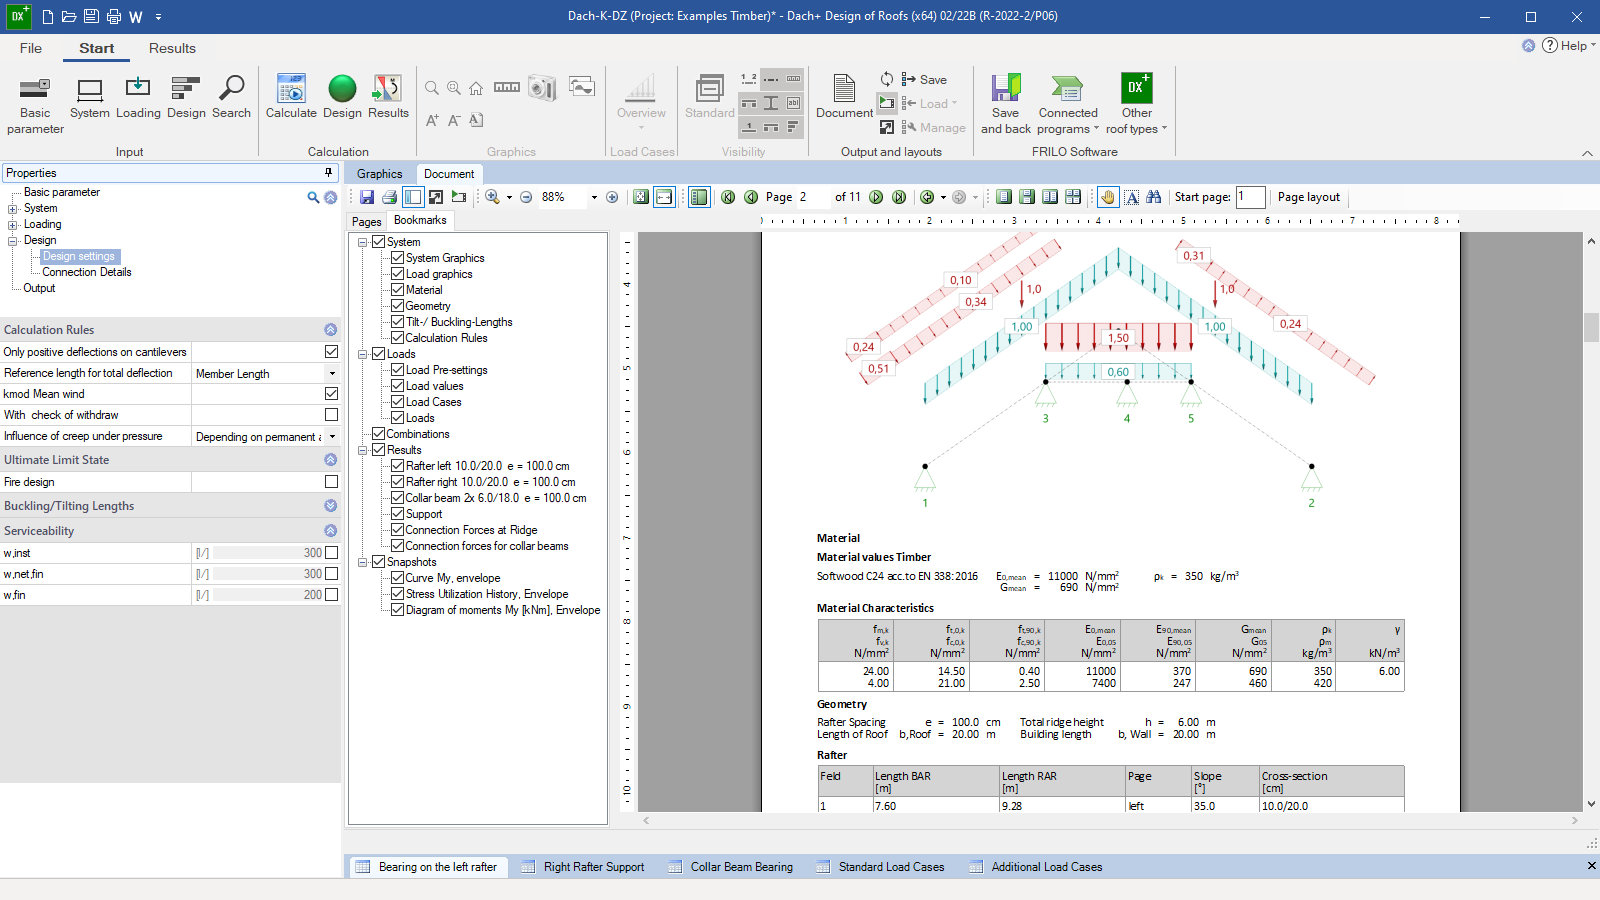Switch to the Pages tab
Viewport: 1600px width, 900px height.
click(x=366, y=222)
